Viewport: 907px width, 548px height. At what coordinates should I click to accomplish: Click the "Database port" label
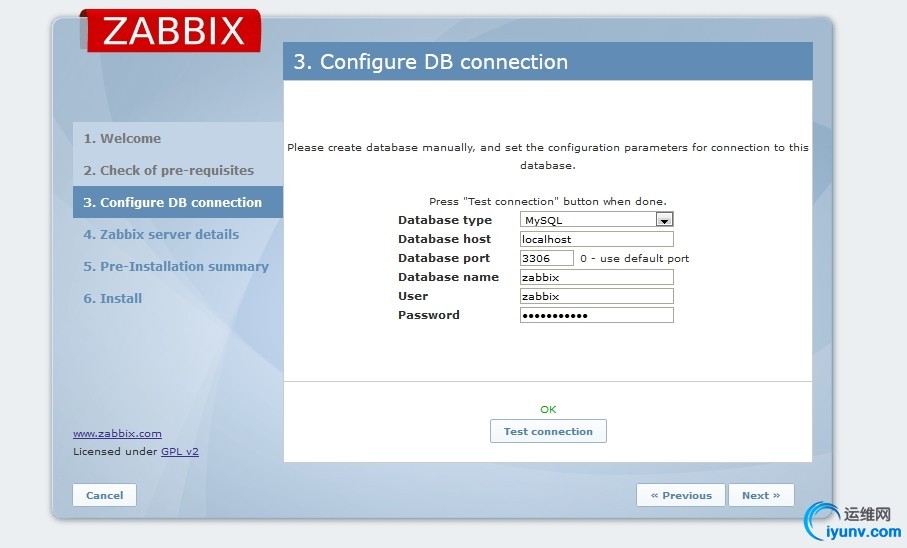coord(444,258)
